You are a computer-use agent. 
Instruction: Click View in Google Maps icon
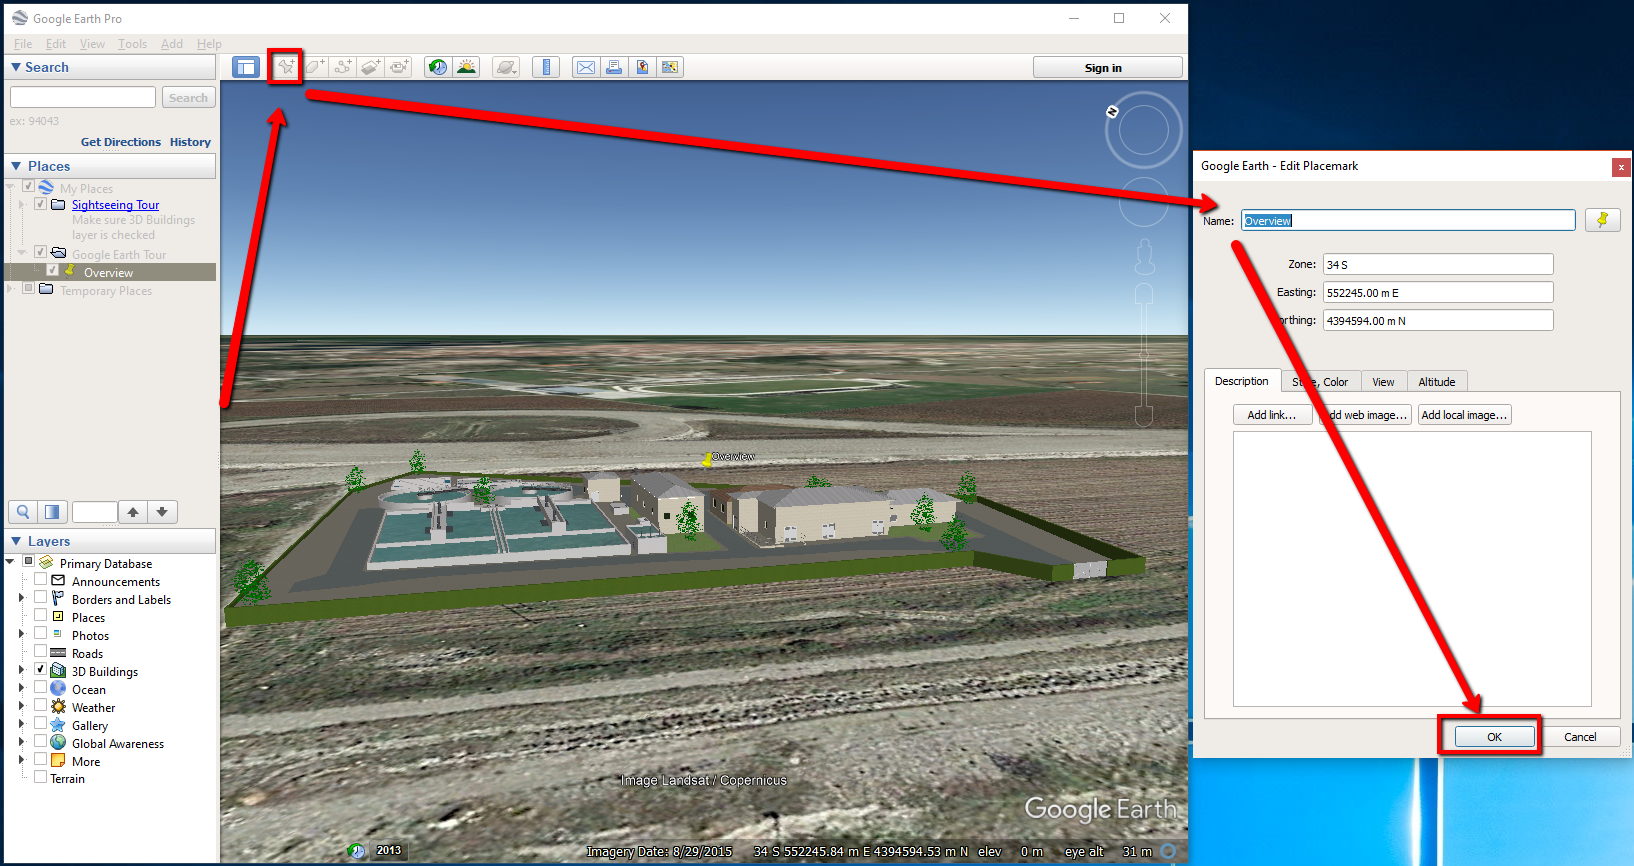670,67
